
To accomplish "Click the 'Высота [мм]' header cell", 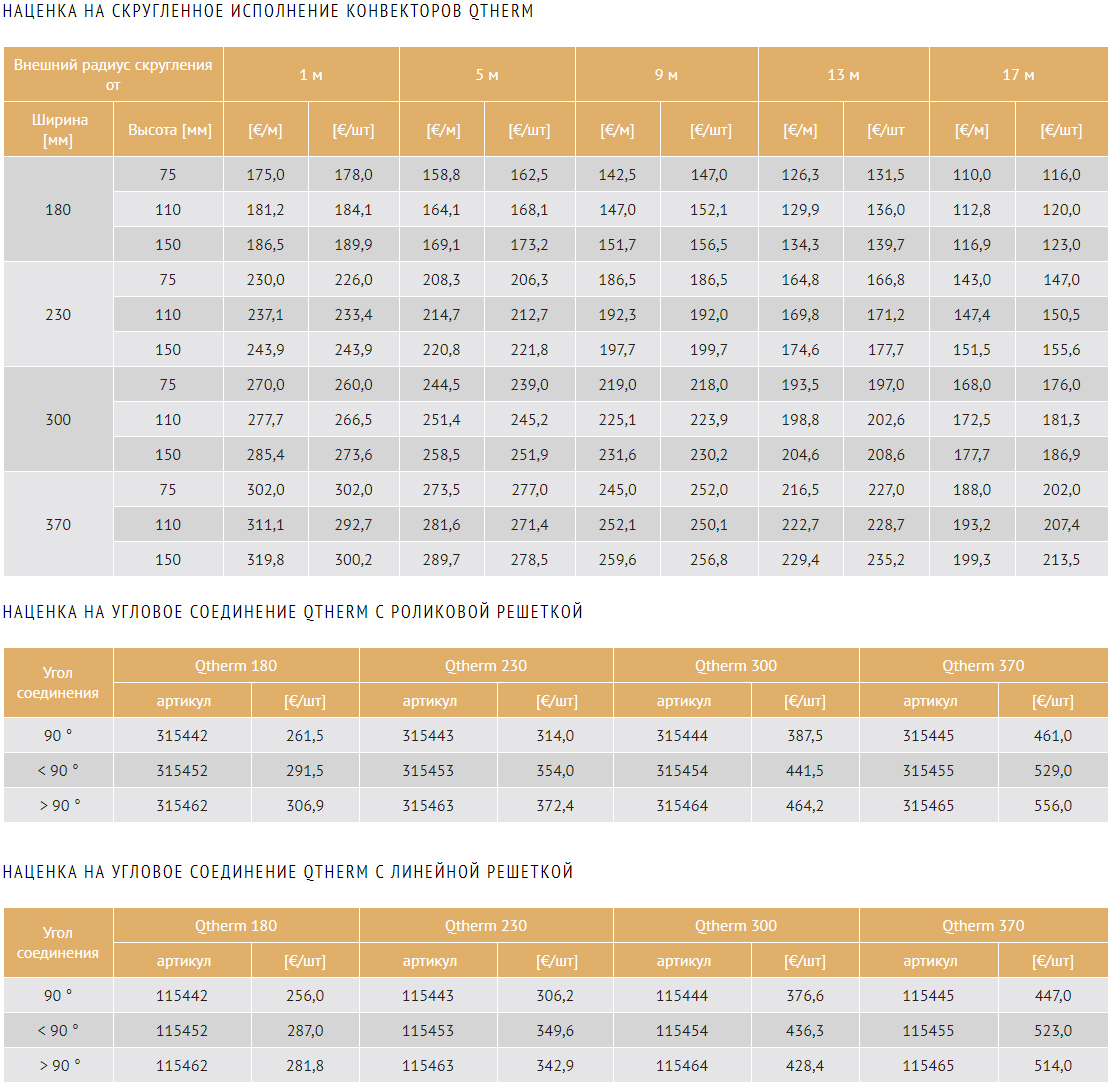I will pos(169,130).
